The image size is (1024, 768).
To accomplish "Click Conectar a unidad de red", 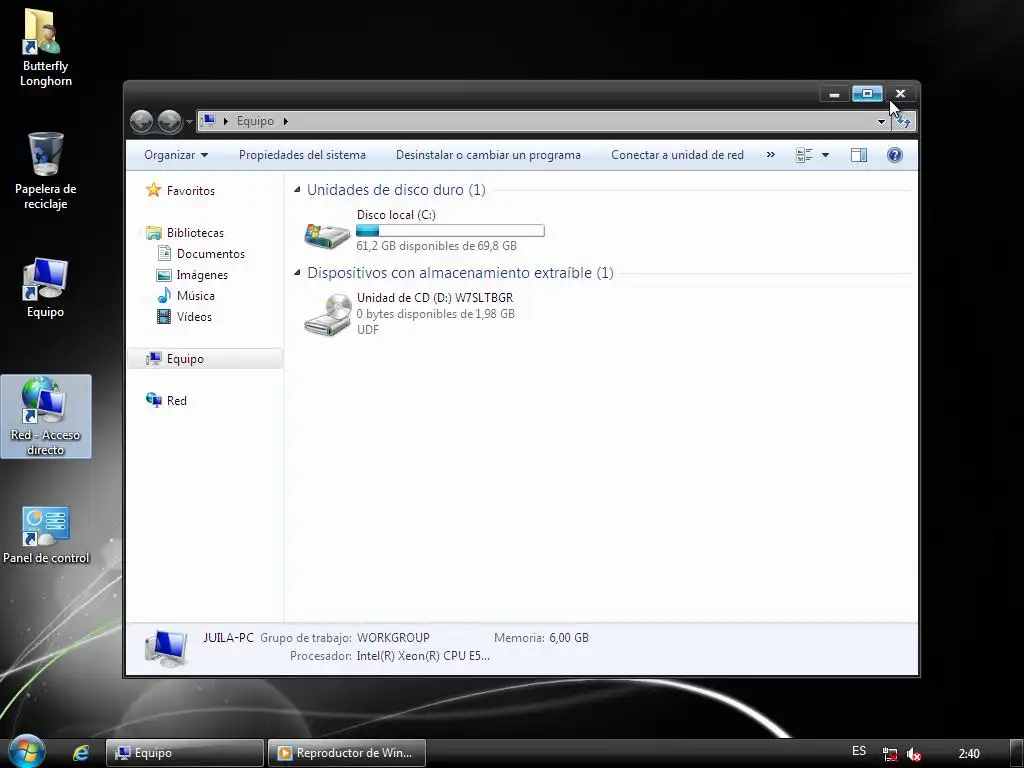I will (677, 155).
